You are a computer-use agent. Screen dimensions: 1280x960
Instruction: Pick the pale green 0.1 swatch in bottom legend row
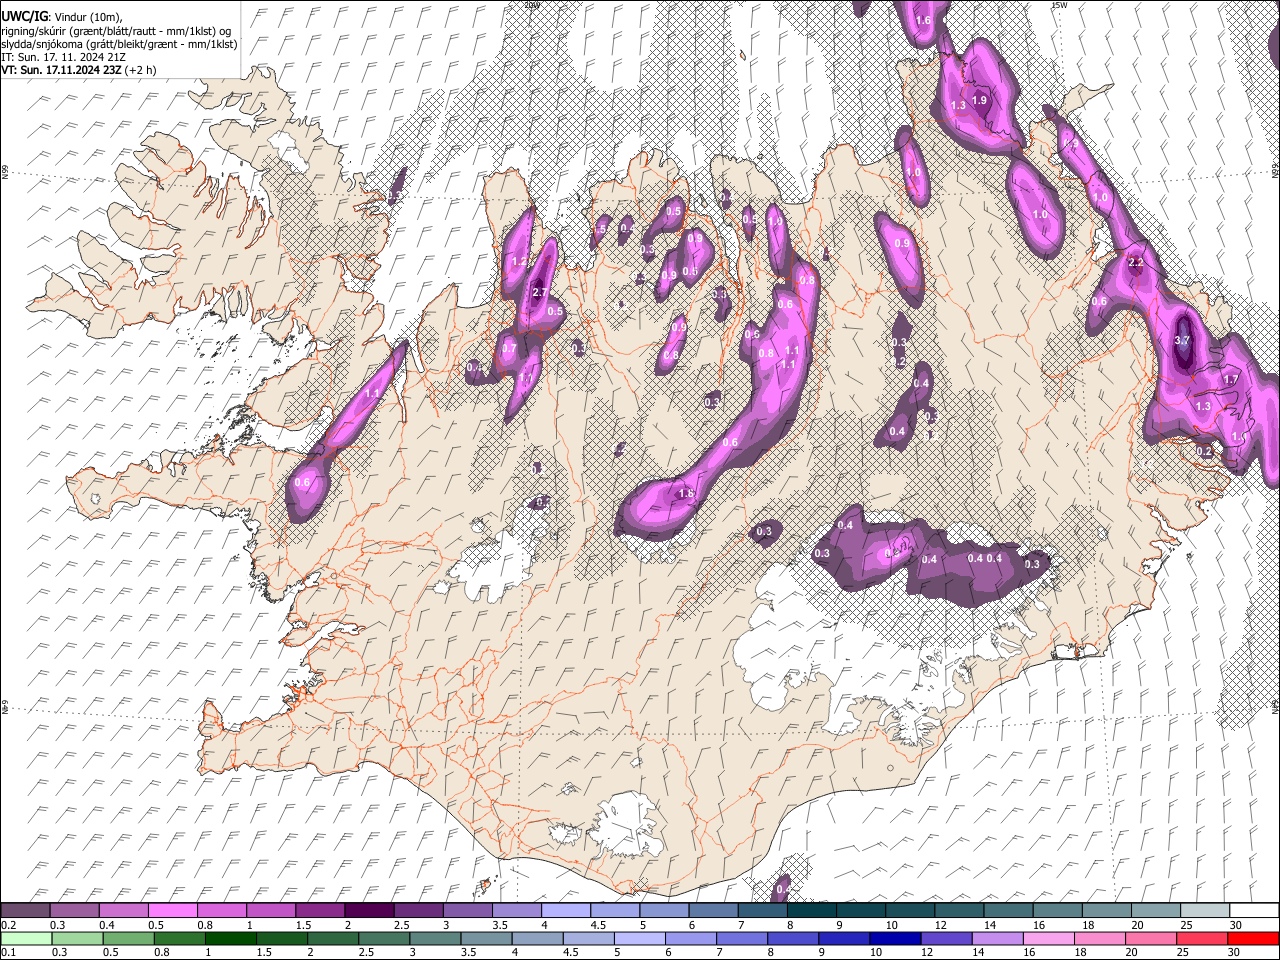tap(24, 938)
